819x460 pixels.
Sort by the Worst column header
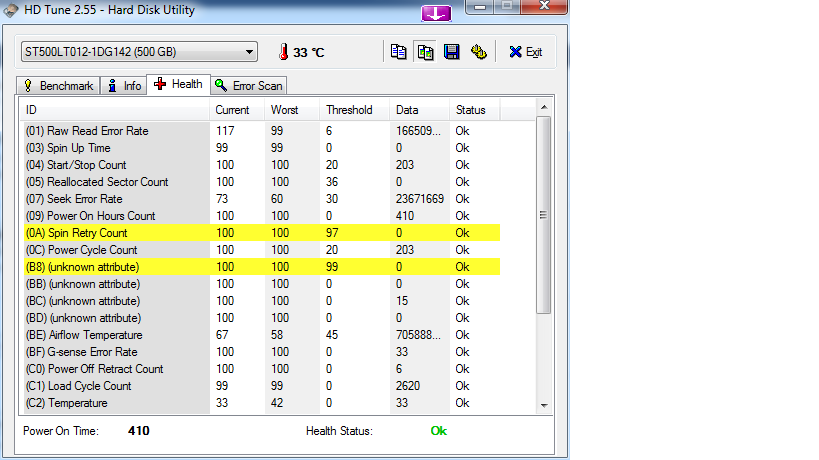(292, 110)
